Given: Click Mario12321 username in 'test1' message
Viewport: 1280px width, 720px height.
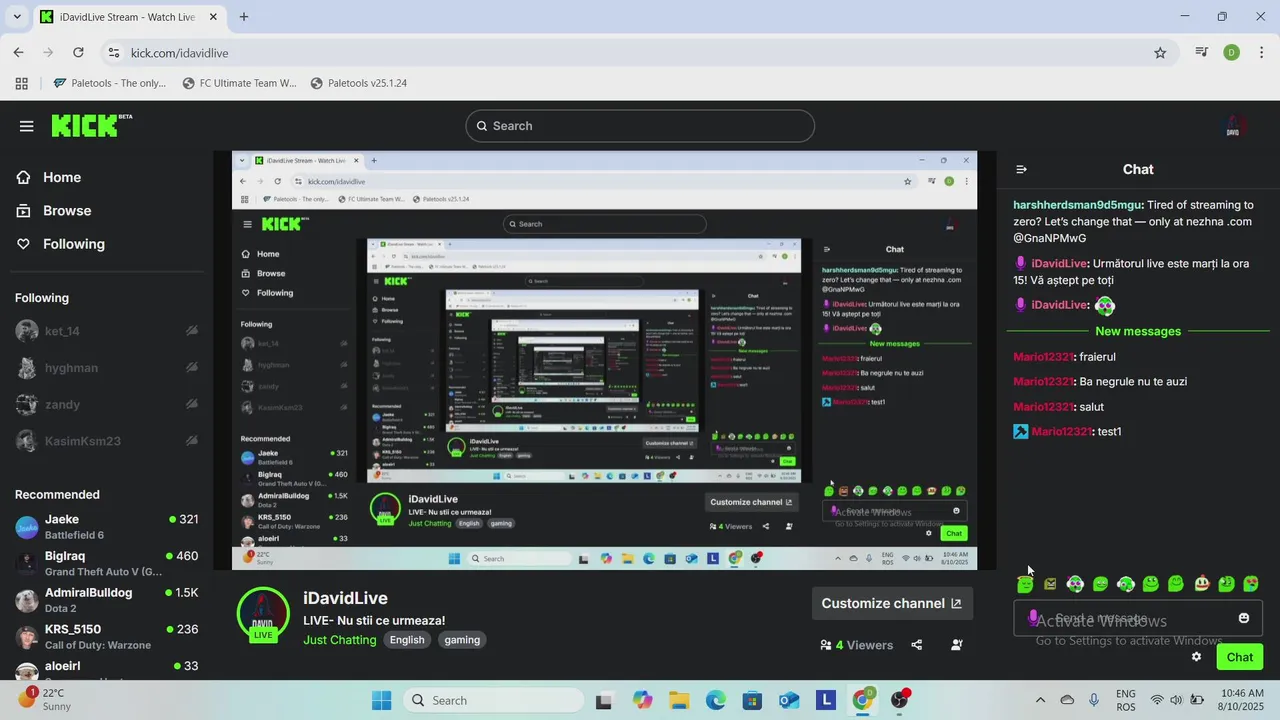Looking at the screenshot, I should click(1062, 432).
